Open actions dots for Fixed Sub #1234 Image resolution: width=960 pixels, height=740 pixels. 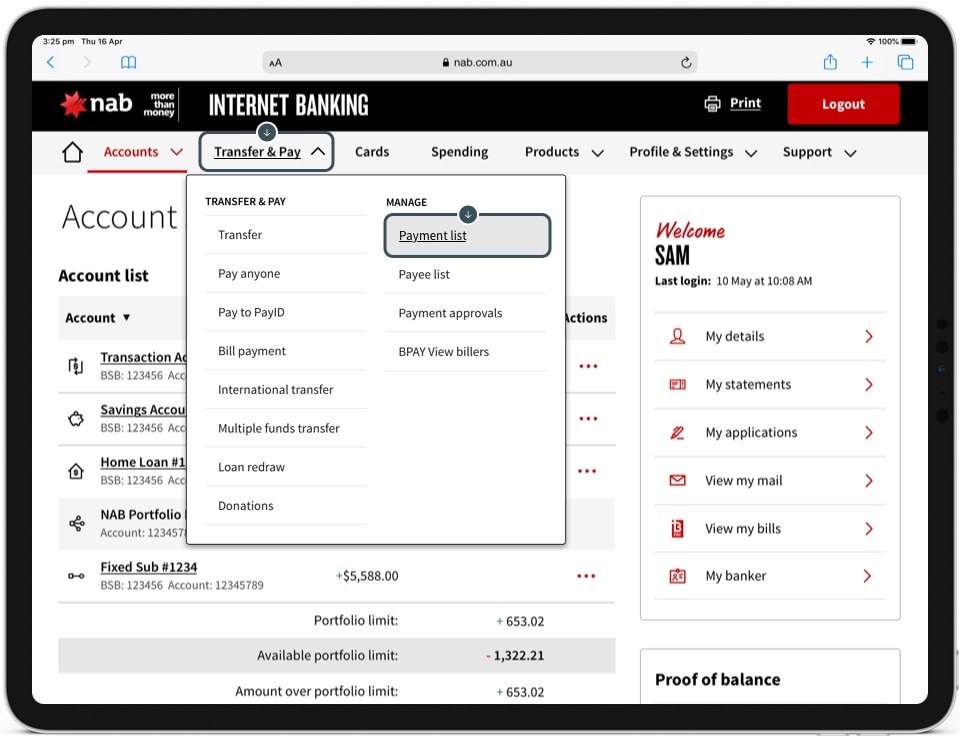pos(586,576)
